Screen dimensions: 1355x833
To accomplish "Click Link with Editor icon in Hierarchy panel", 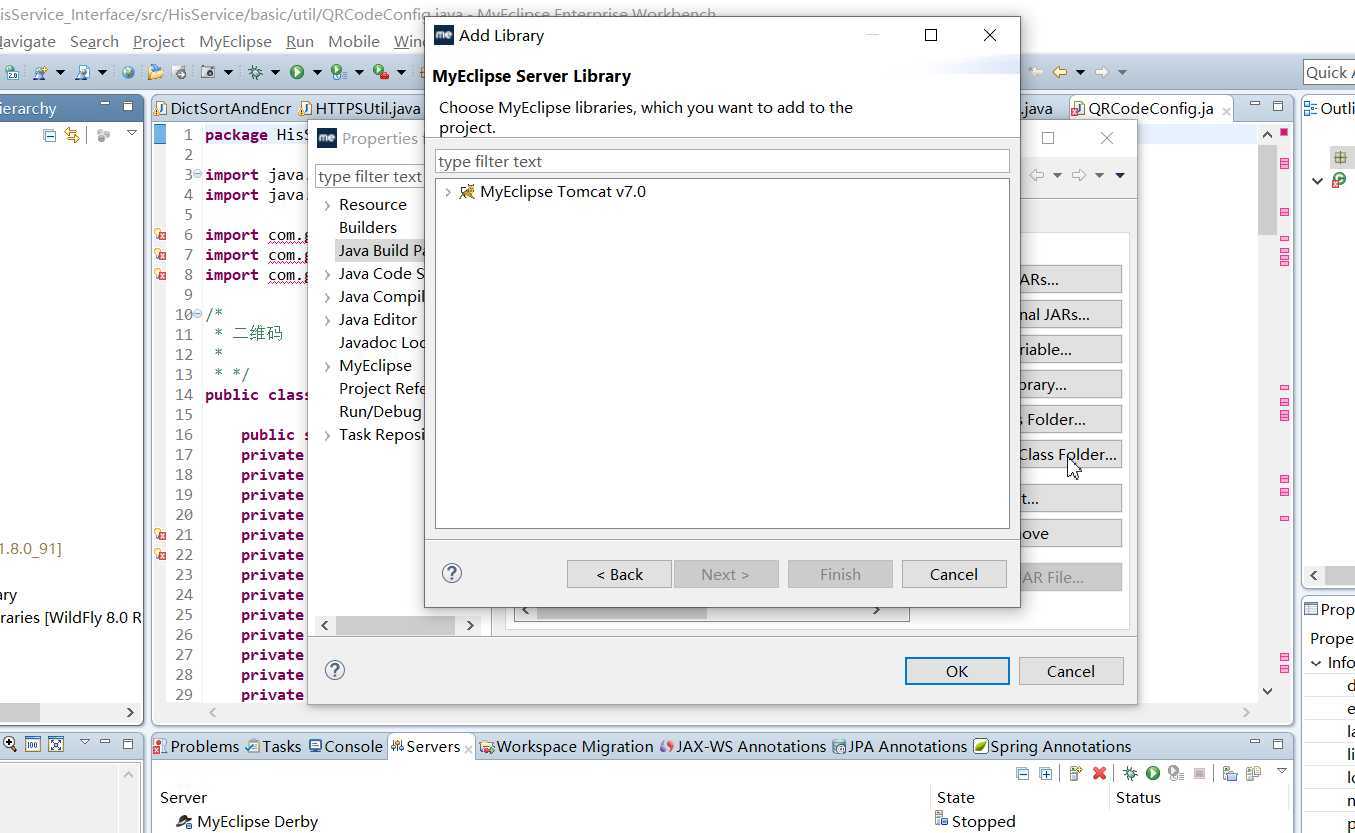I will [71, 135].
